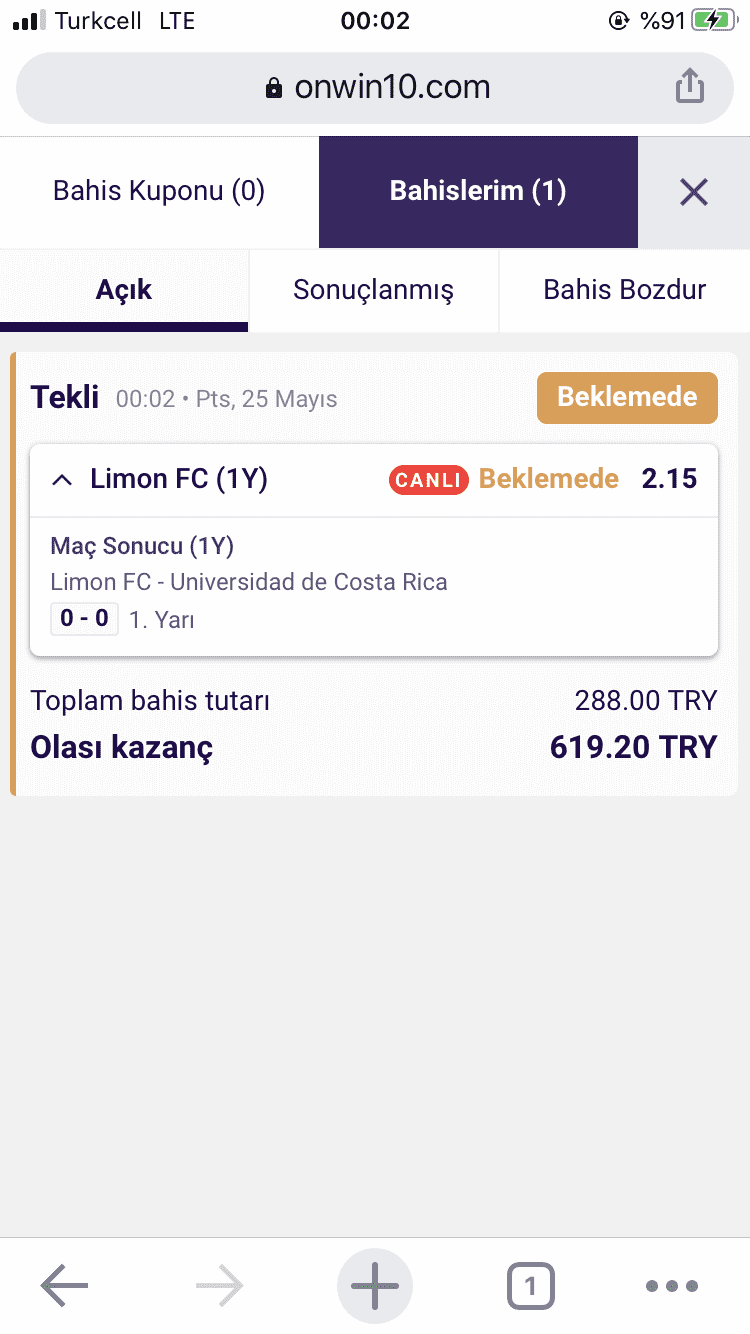Show the Sonuçlanmış bets tab
The height and width of the screenshot is (1334, 750).
(373, 290)
